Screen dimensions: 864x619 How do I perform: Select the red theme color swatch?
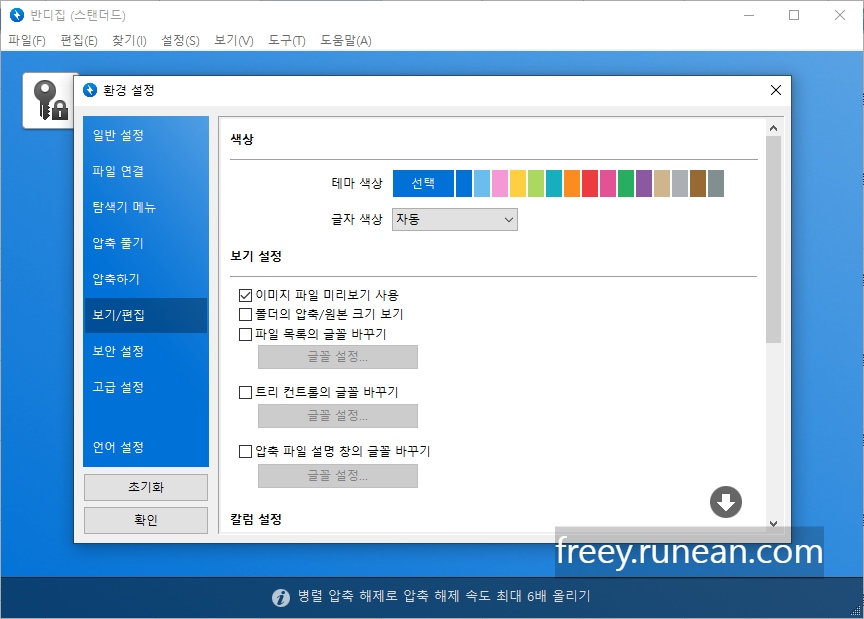click(590, 183)
